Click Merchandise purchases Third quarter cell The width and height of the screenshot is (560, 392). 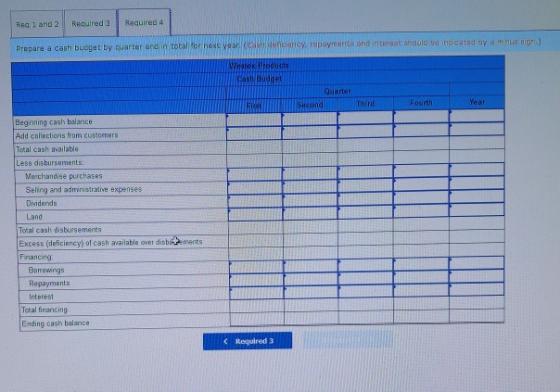[x=366, y=172]
